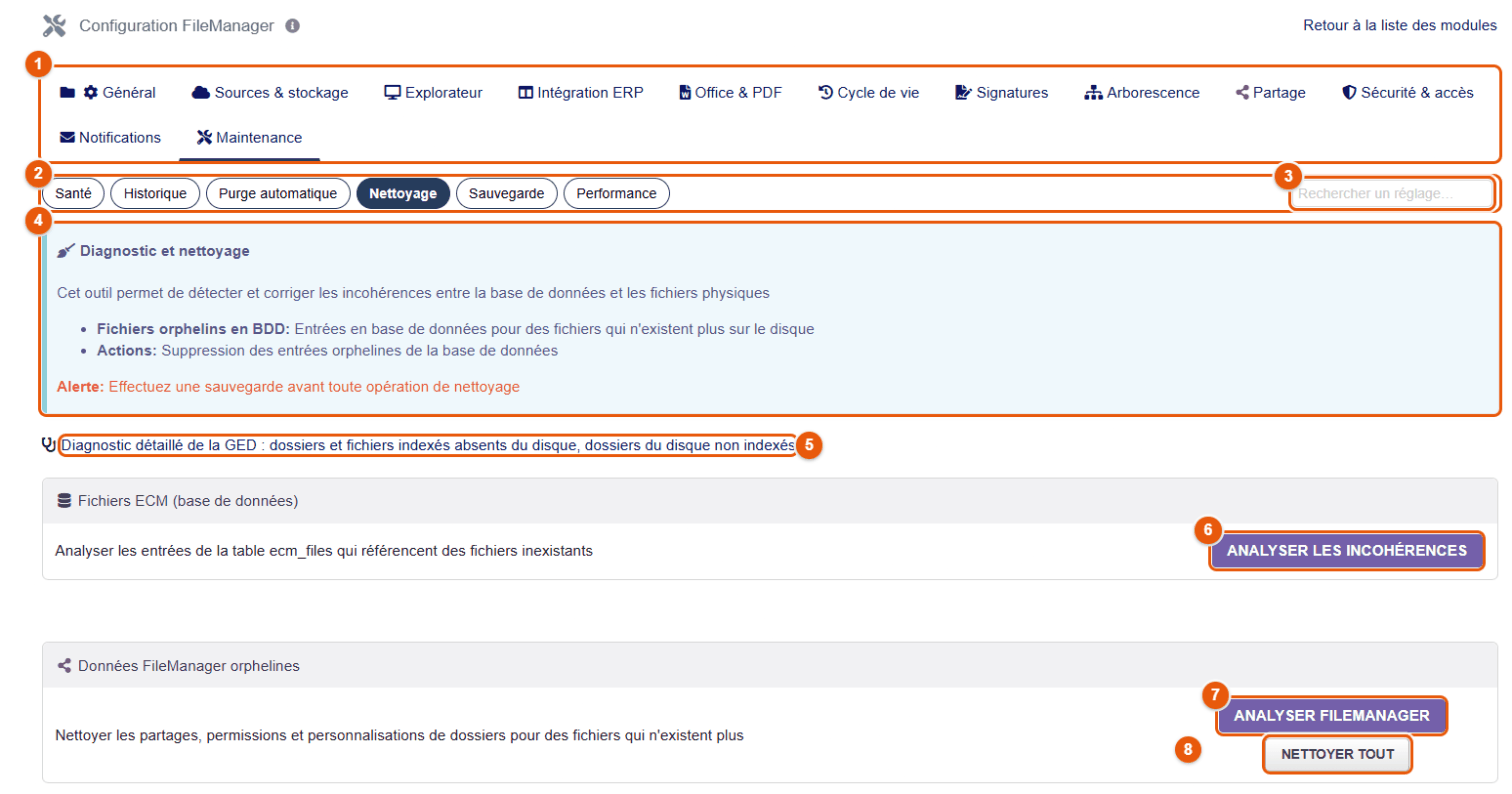
Task: Select the Santé sub-tab pill
Action: click(x=73, y=194)
